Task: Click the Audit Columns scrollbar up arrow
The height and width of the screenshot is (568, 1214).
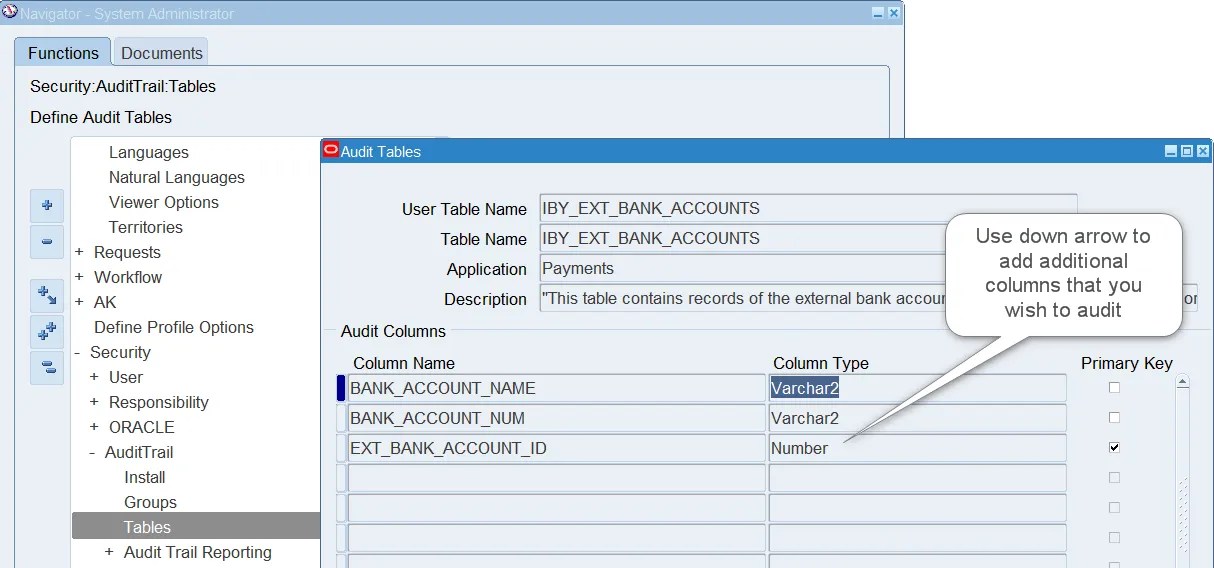Action: [x=1182, y=381]
